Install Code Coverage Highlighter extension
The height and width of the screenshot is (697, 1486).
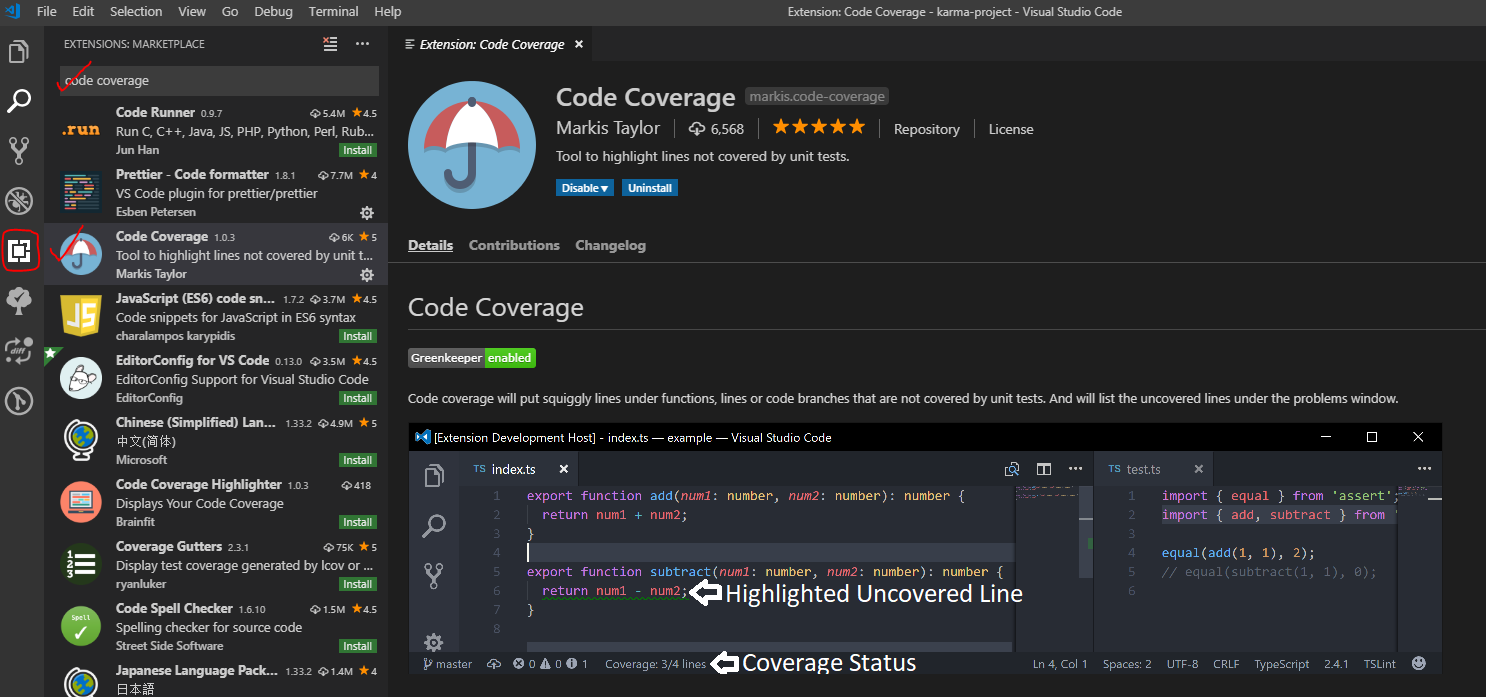tap(357, 522)
